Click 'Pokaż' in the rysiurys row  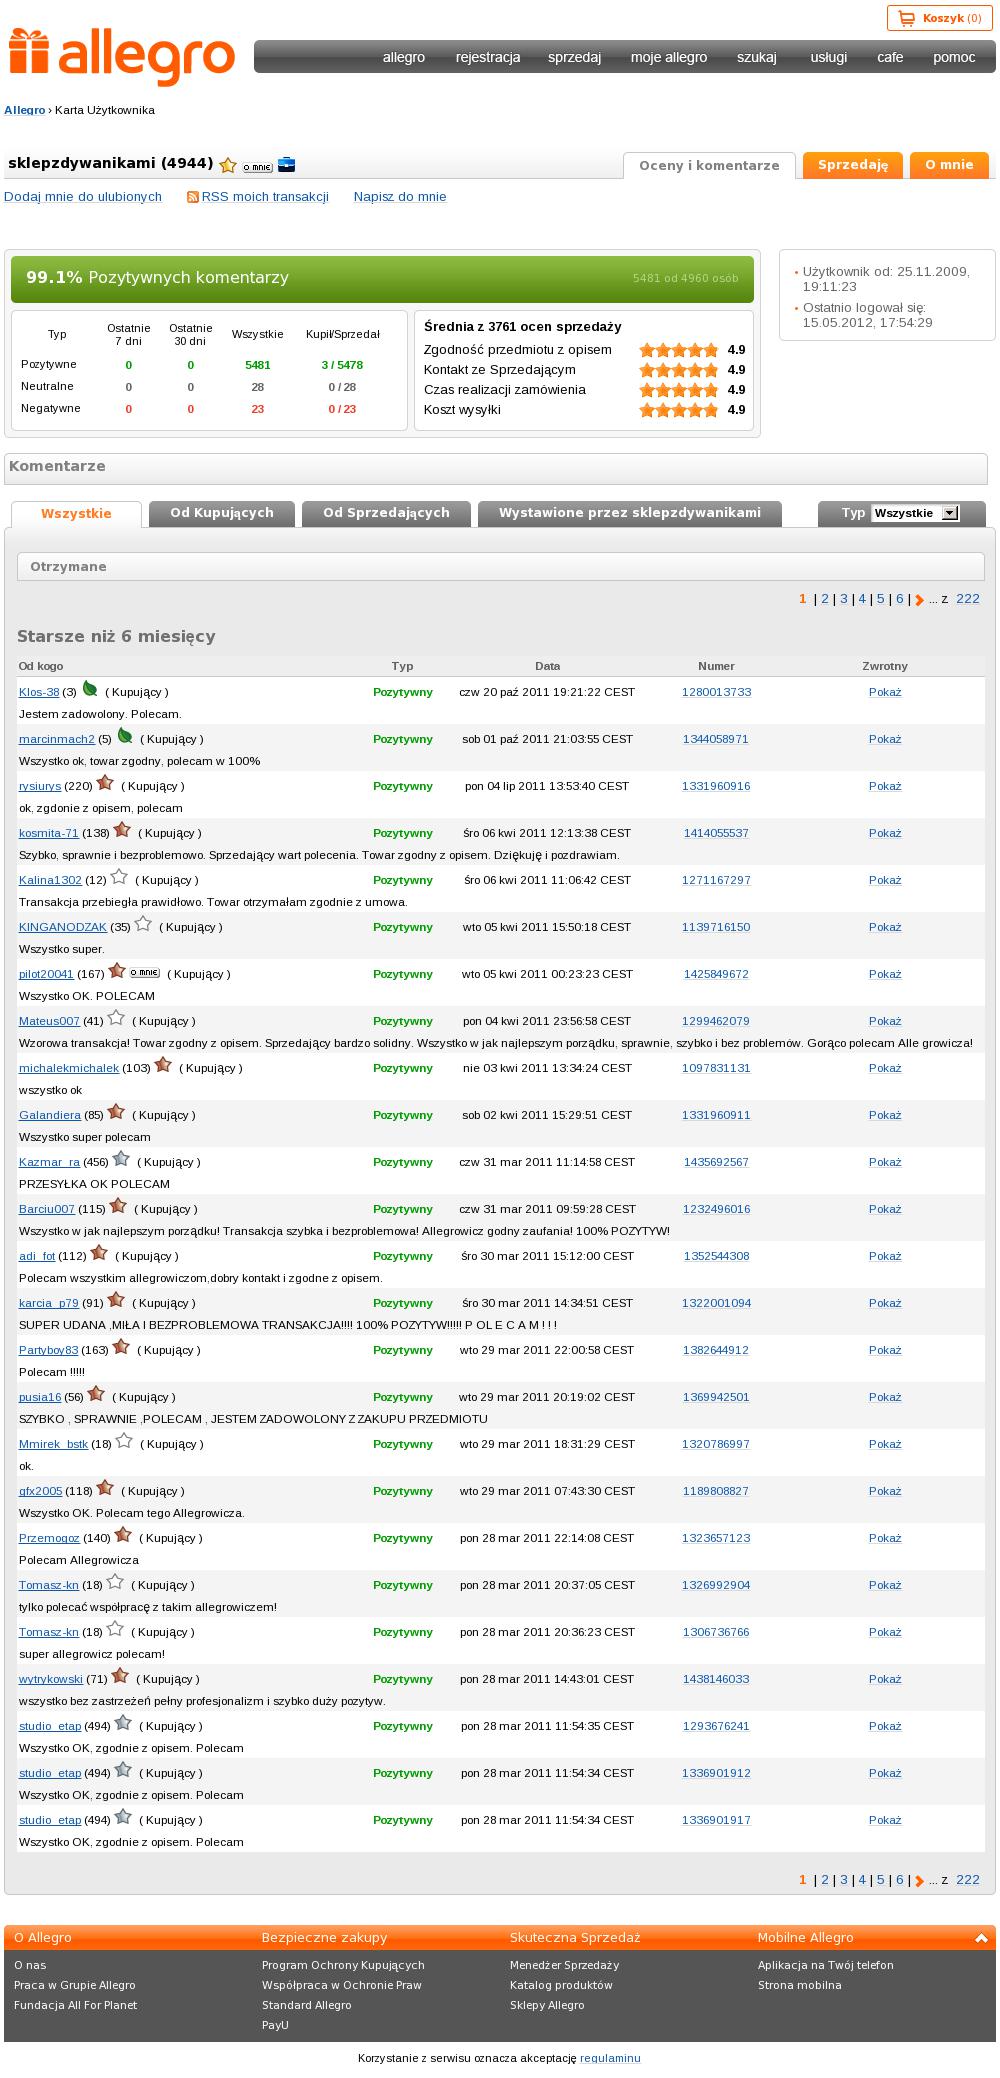point(885,786)
